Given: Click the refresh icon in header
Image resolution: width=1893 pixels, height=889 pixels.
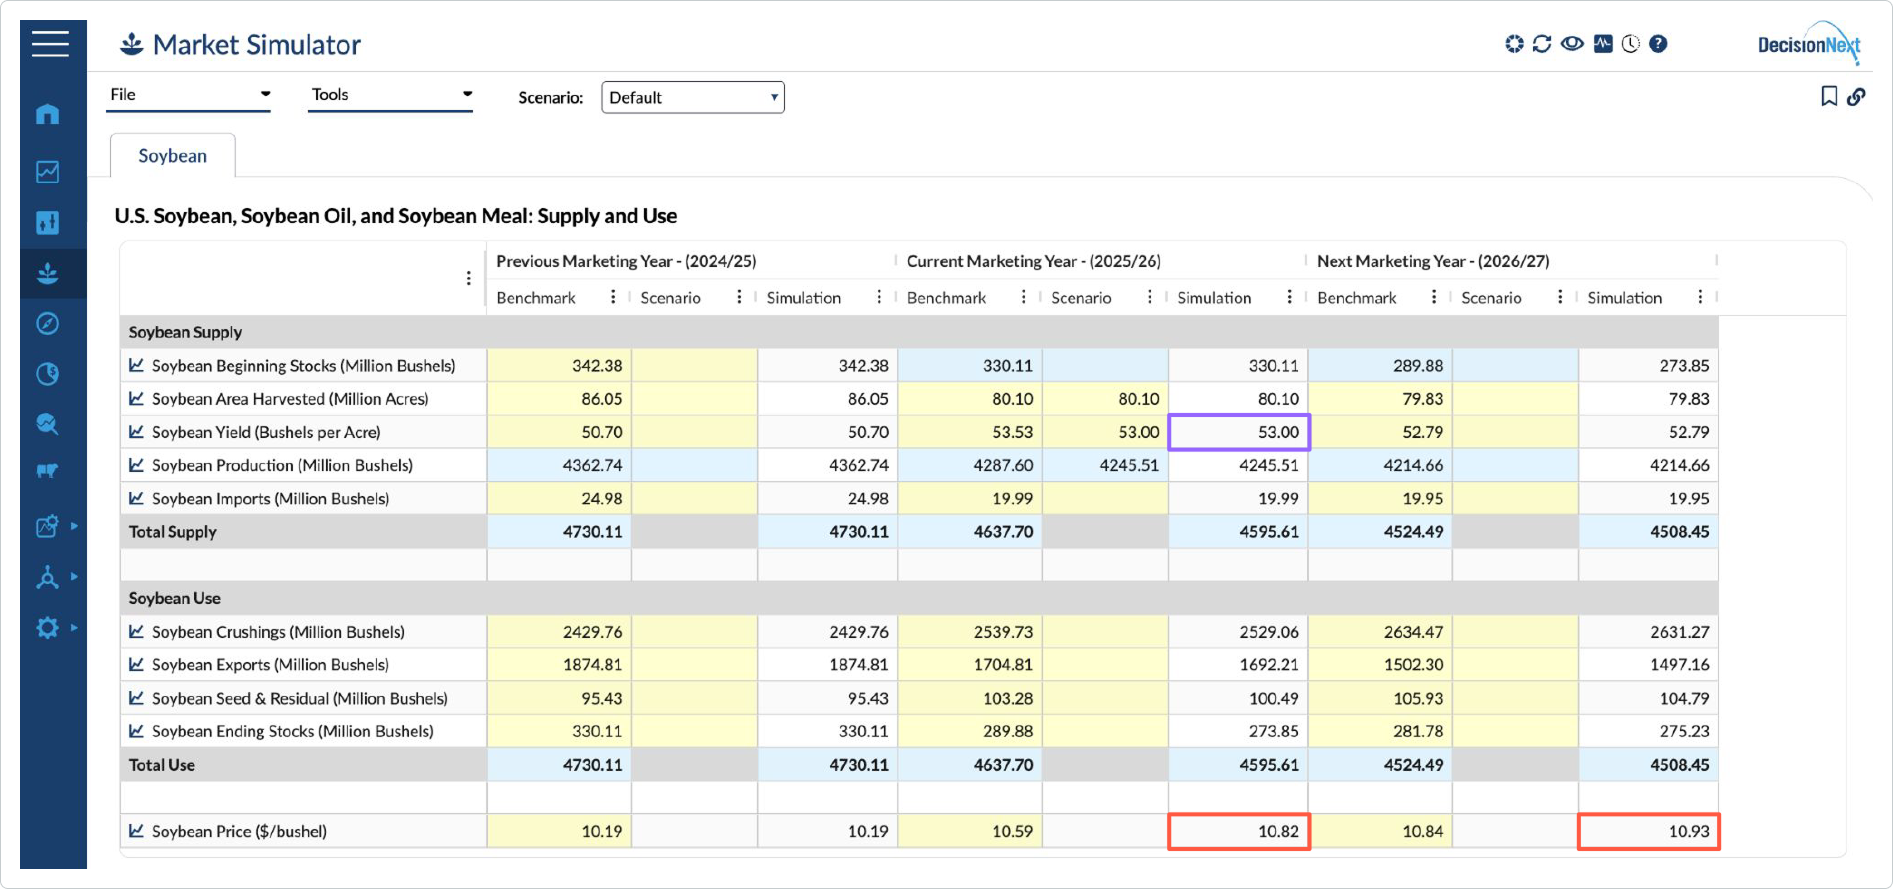Looking at the screenshot, I should click(1542, 44).
